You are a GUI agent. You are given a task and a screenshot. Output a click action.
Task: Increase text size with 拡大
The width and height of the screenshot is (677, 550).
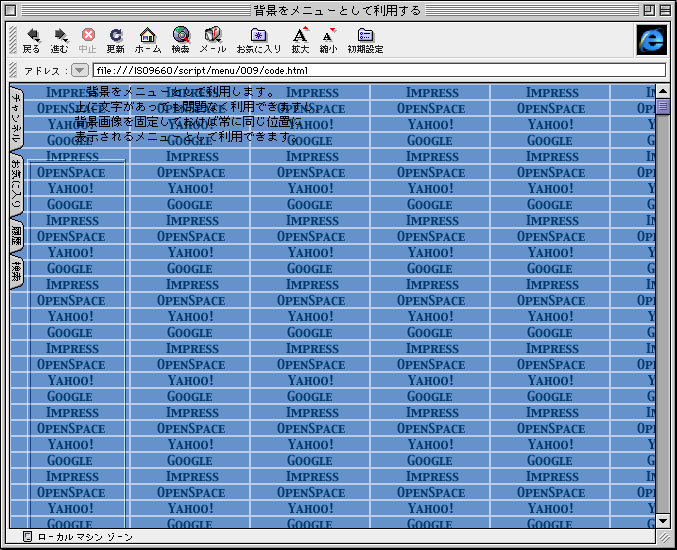click(301, 41)
